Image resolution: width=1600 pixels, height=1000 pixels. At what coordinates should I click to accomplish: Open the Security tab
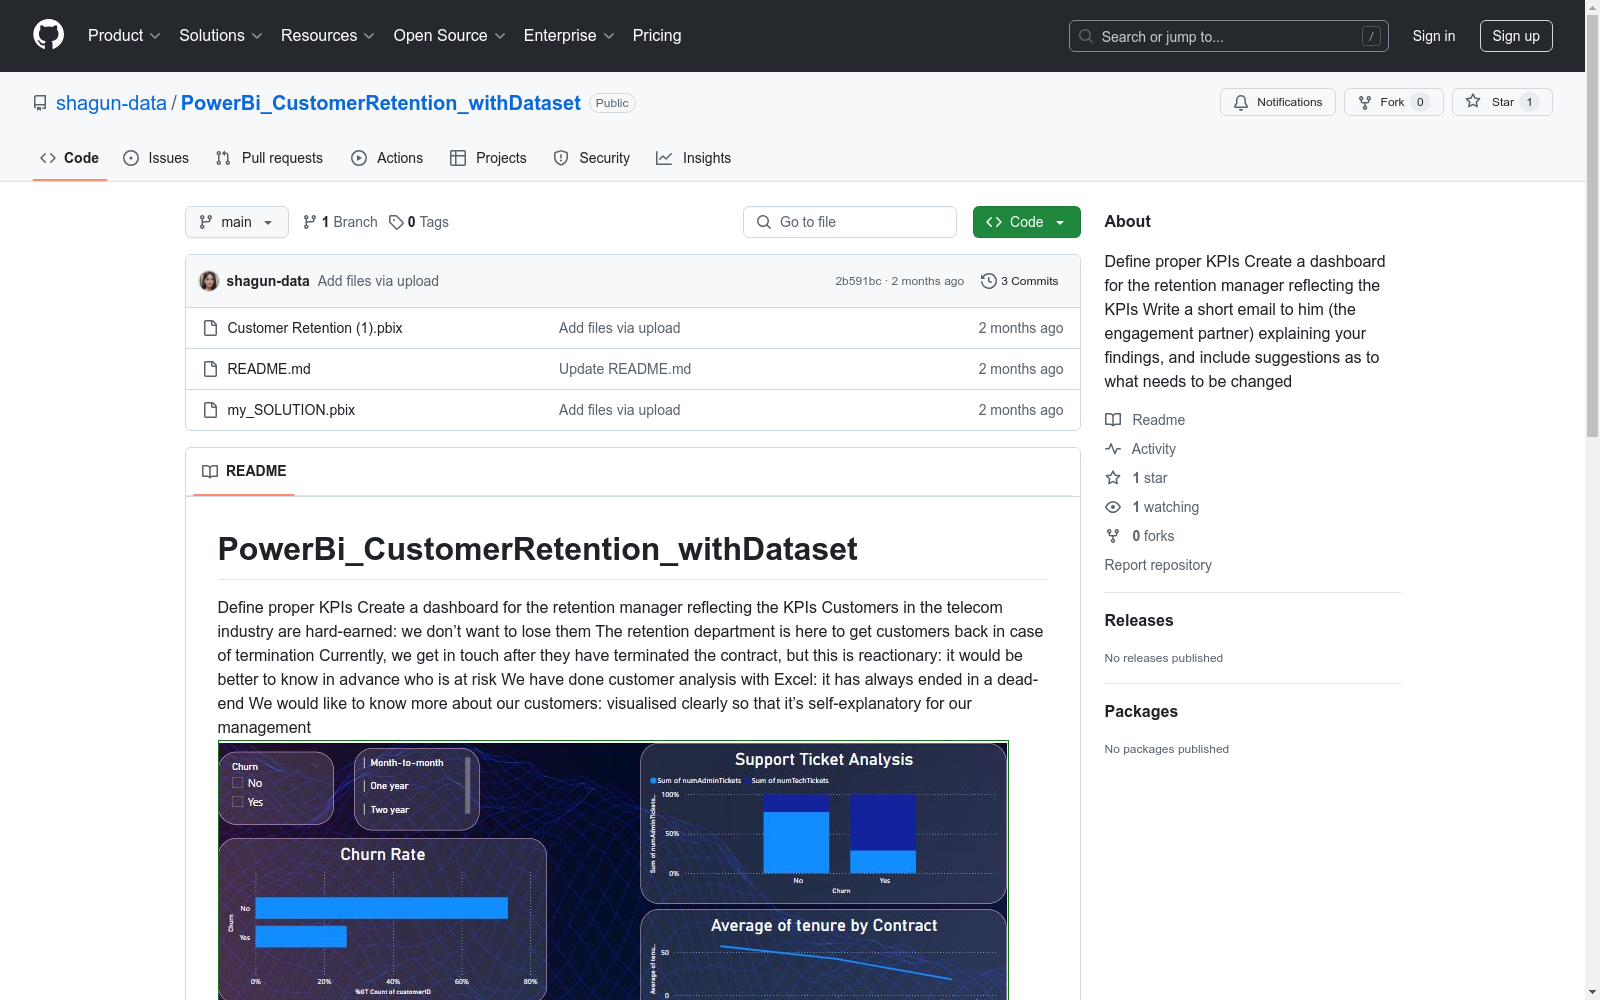click(592, 158)
